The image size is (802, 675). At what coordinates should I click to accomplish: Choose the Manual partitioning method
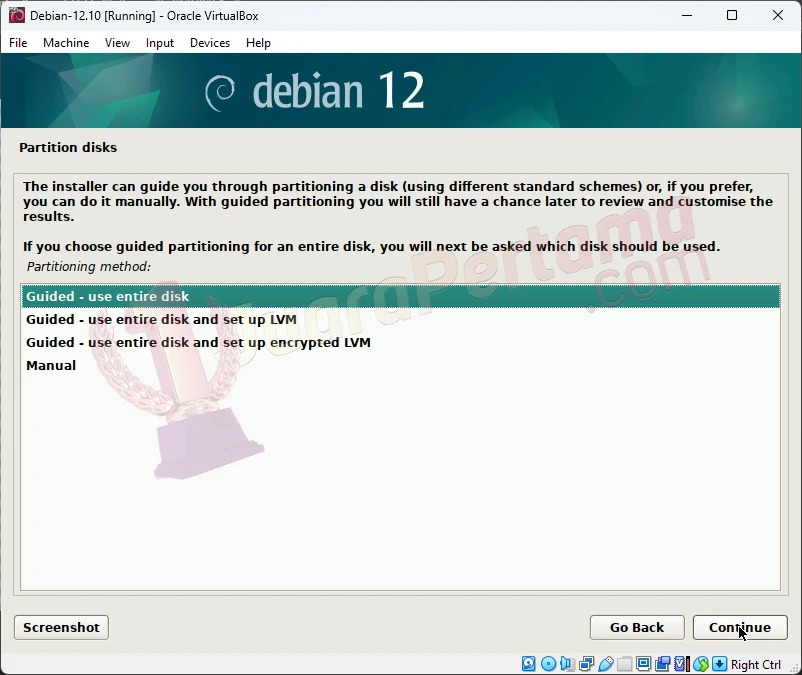click(51, 365)
